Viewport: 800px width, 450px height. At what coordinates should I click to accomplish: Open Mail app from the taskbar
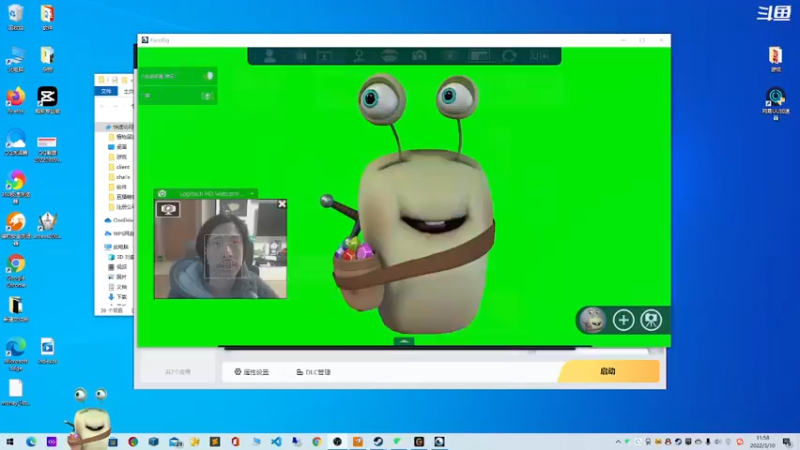(x=175, y=442)
